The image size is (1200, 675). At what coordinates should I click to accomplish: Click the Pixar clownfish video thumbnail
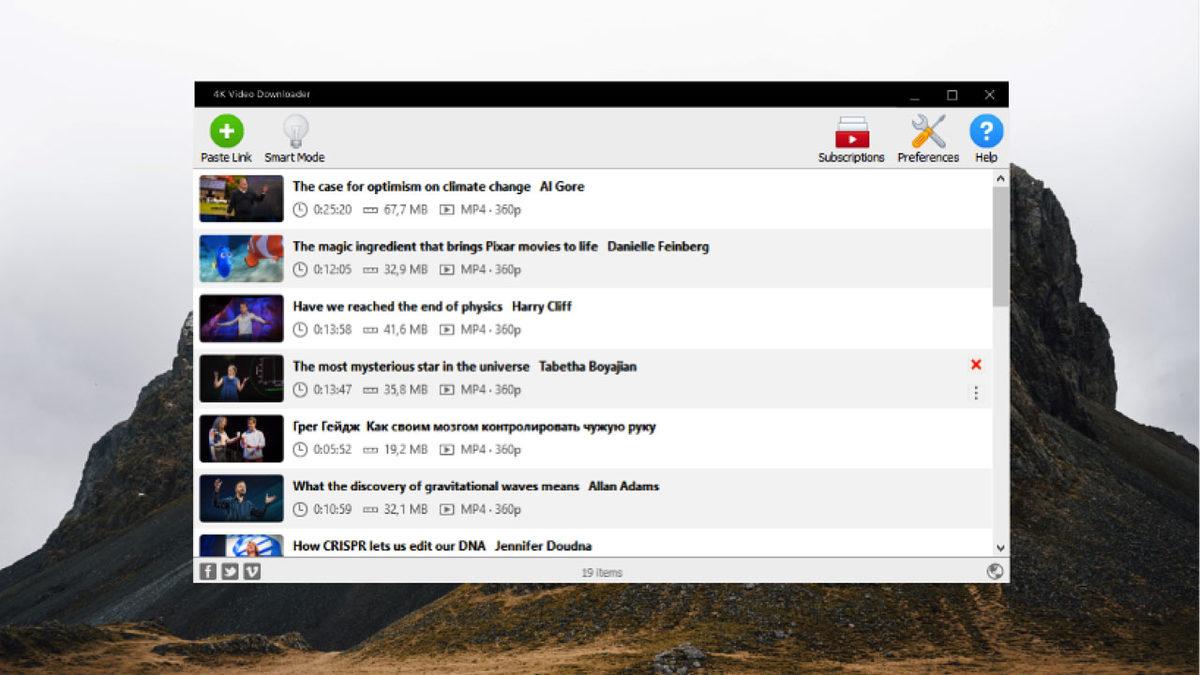tap(240, 258)
